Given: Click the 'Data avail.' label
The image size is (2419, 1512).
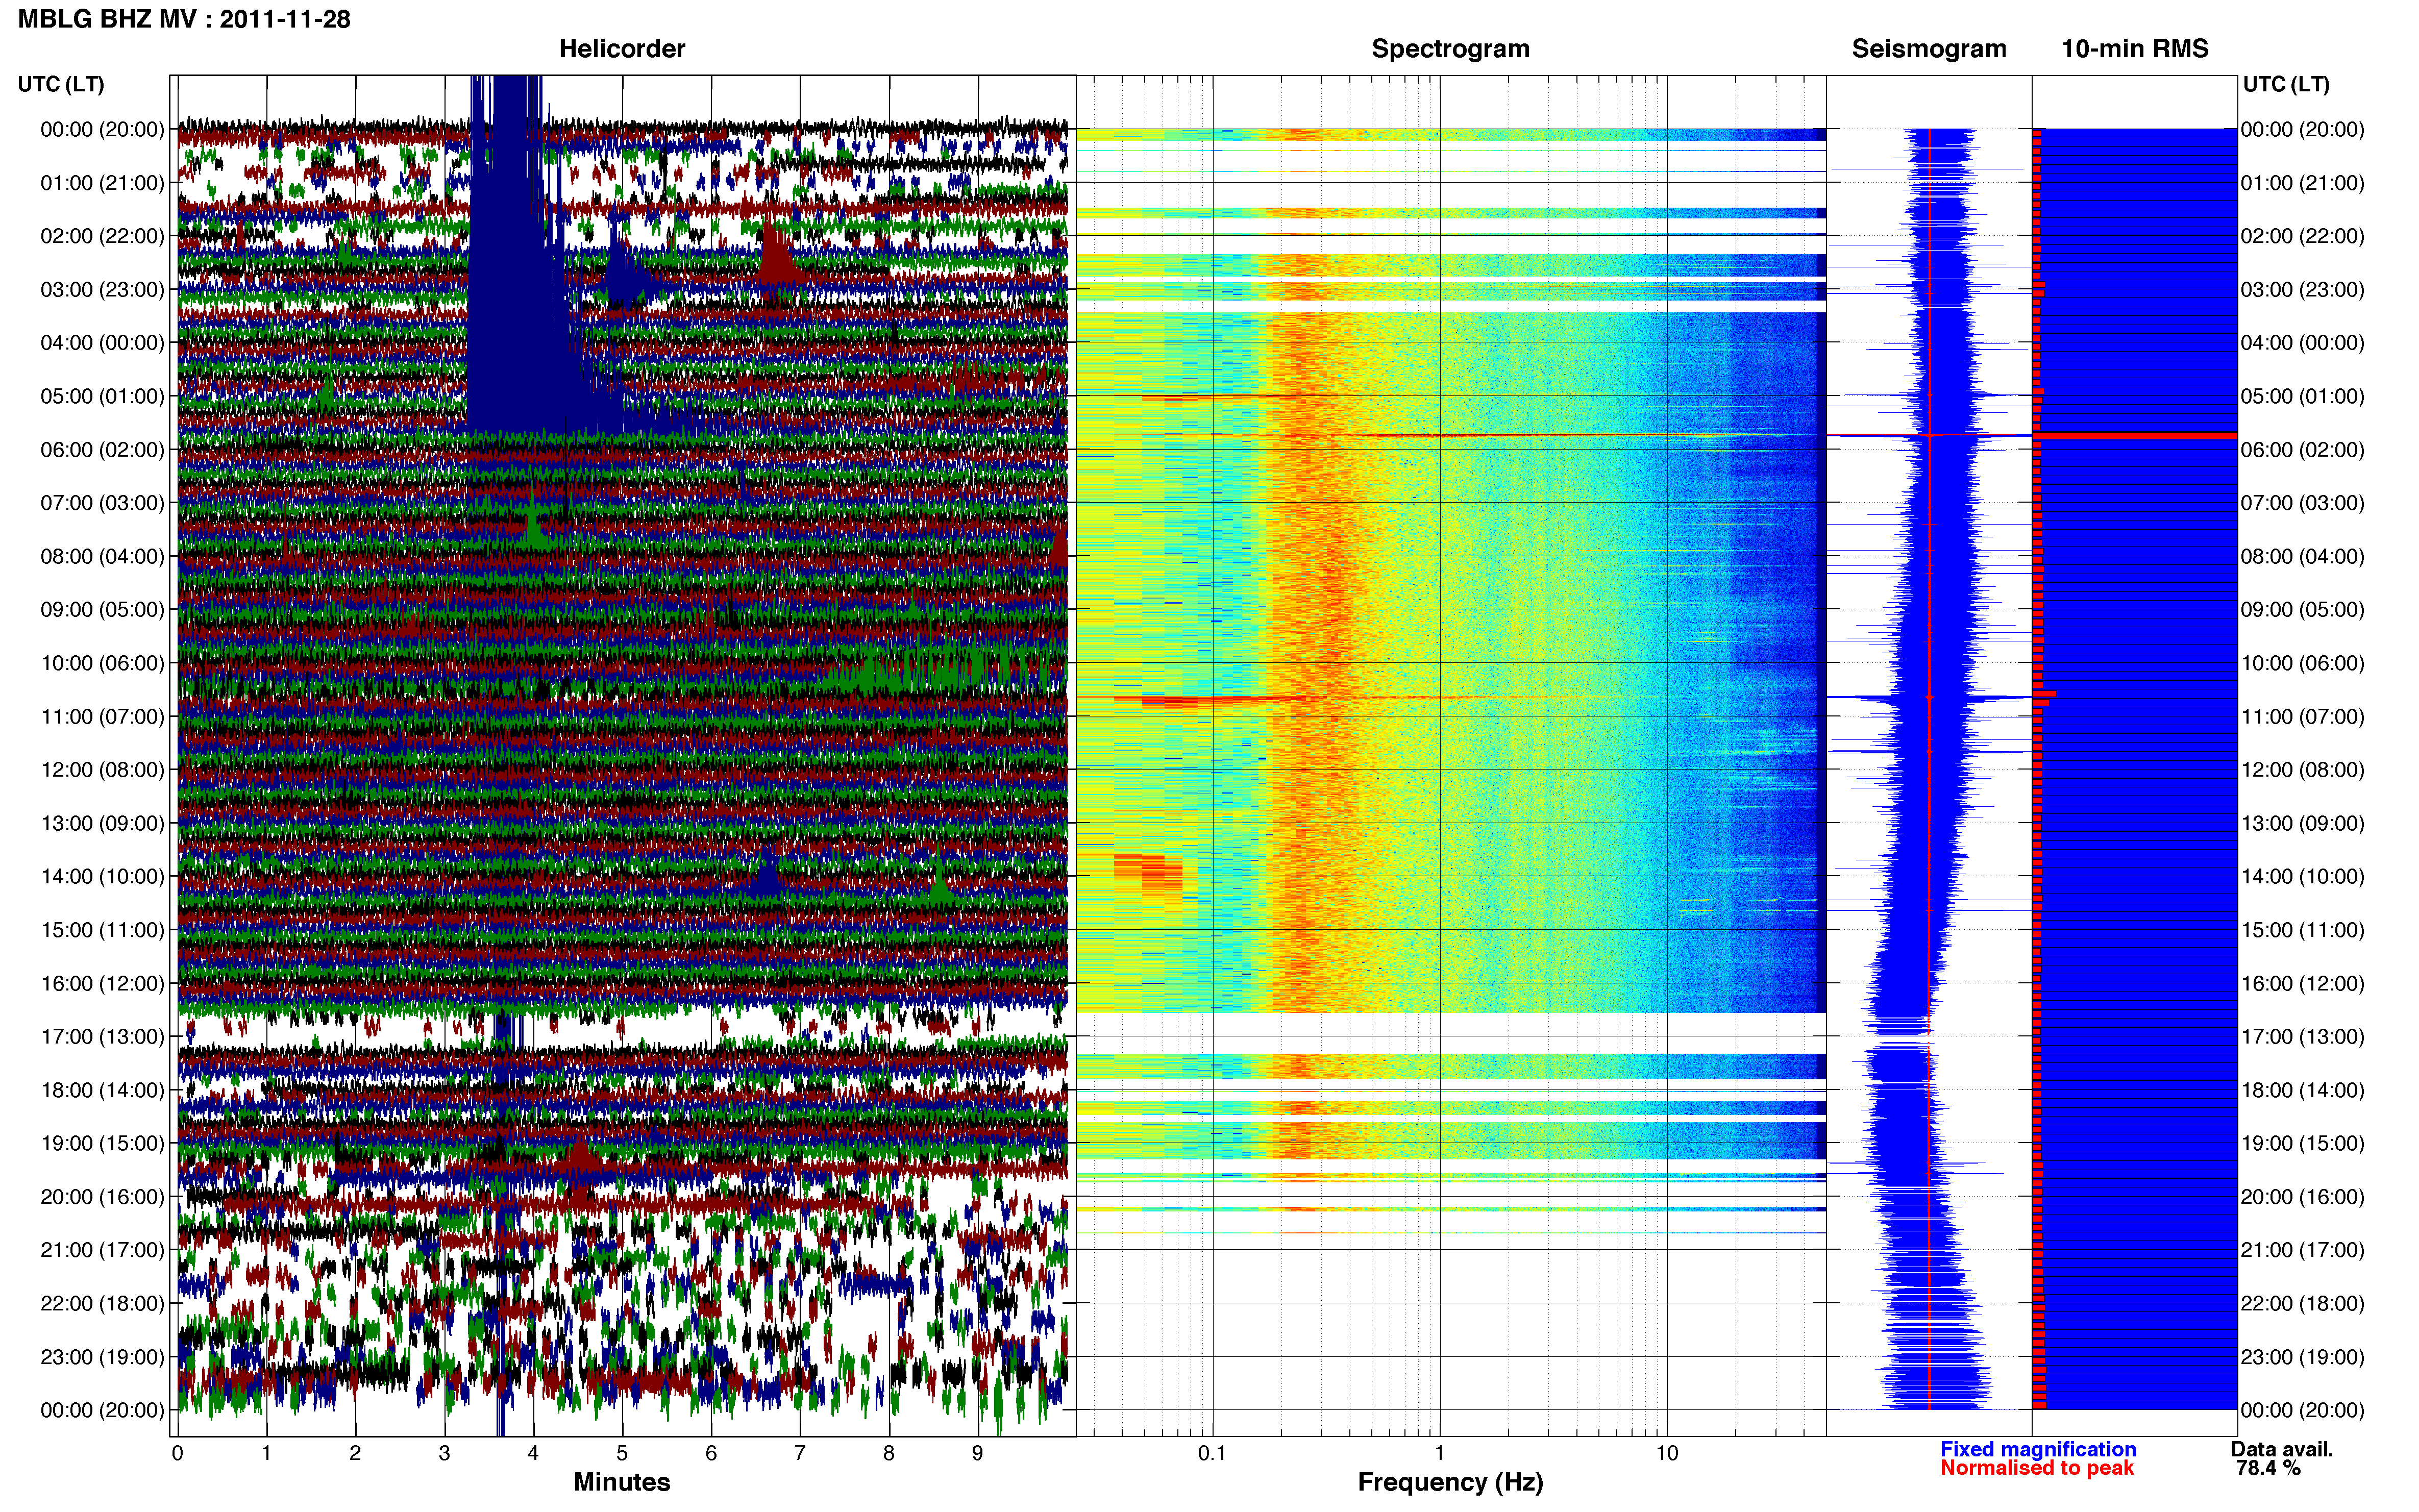Looking at the screenshot, I should (2282, 1449).
